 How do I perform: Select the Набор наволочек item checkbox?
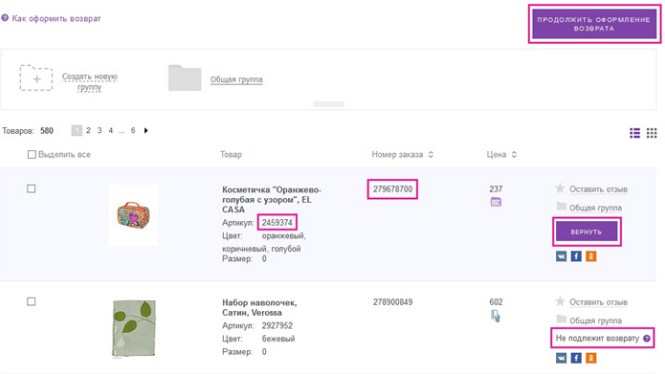31,301
